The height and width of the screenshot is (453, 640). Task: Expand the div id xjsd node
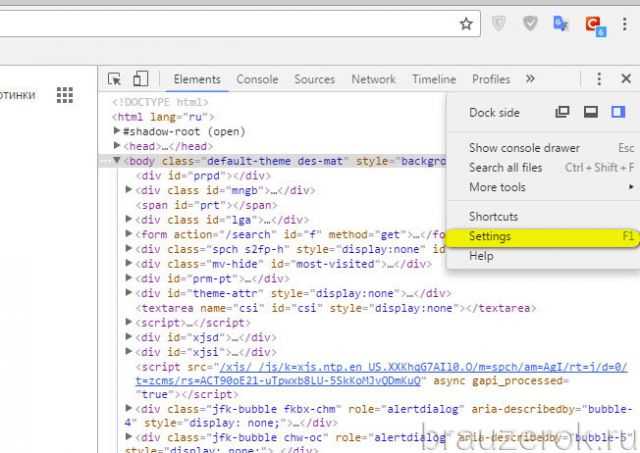coord(129,336)
